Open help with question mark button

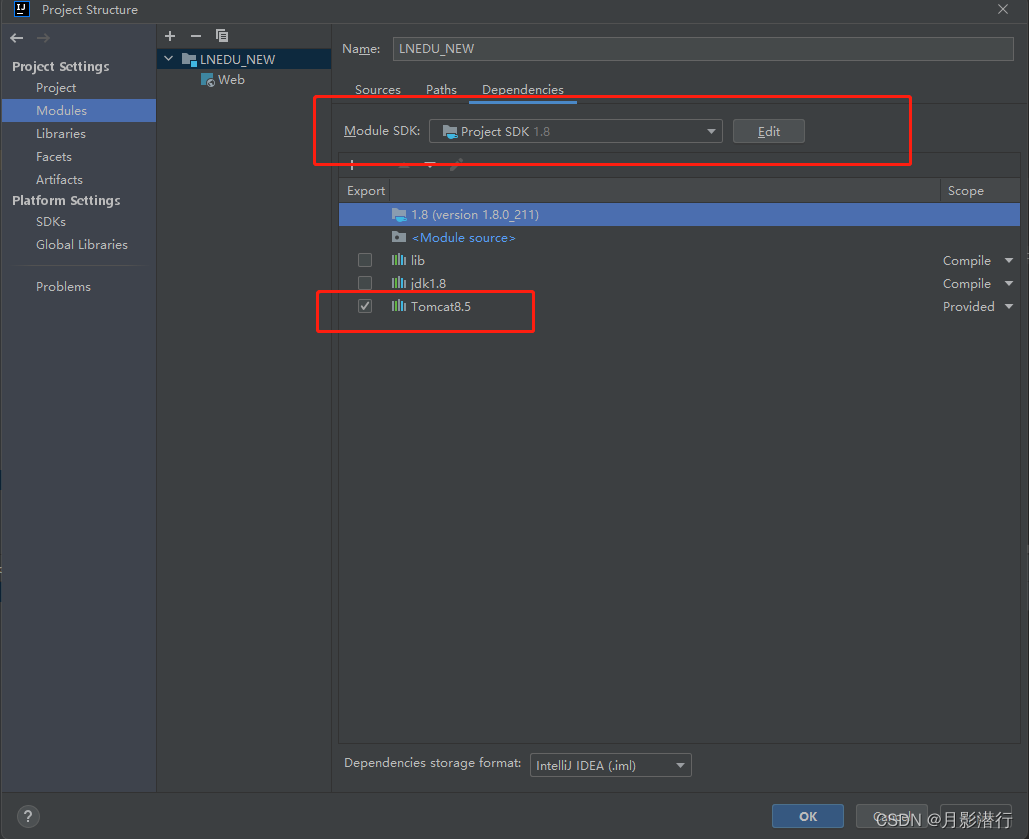click(x=28, y=816)
